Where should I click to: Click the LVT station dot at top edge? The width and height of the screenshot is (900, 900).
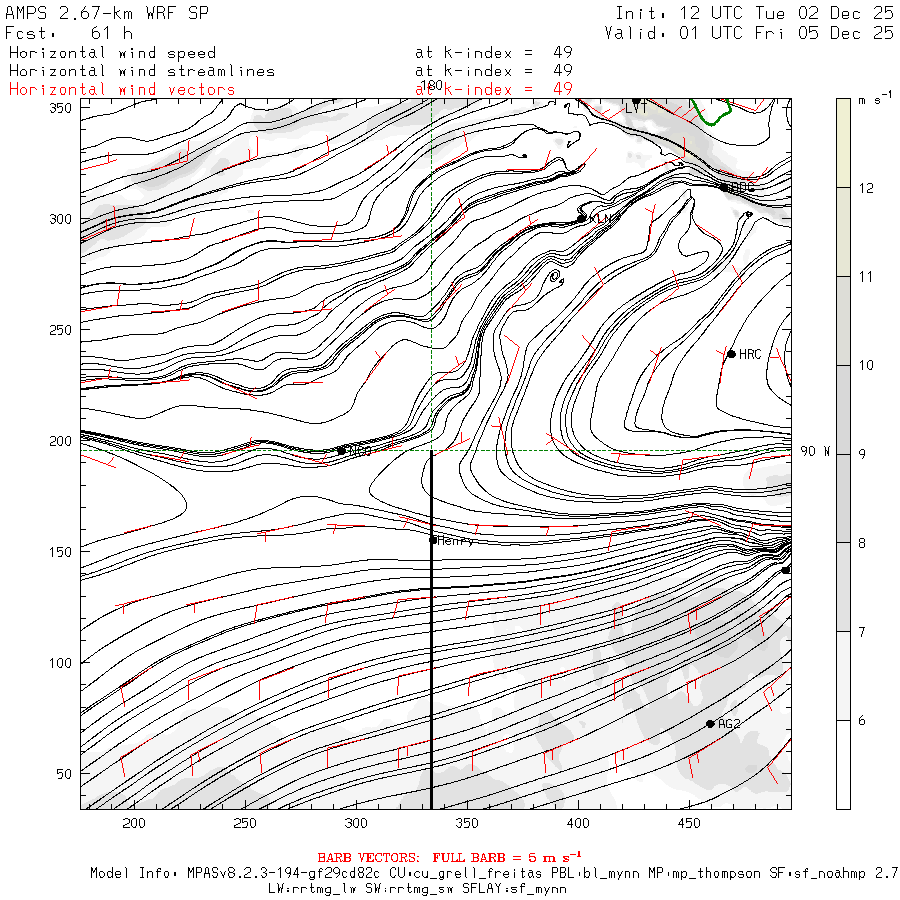(636, 101)
